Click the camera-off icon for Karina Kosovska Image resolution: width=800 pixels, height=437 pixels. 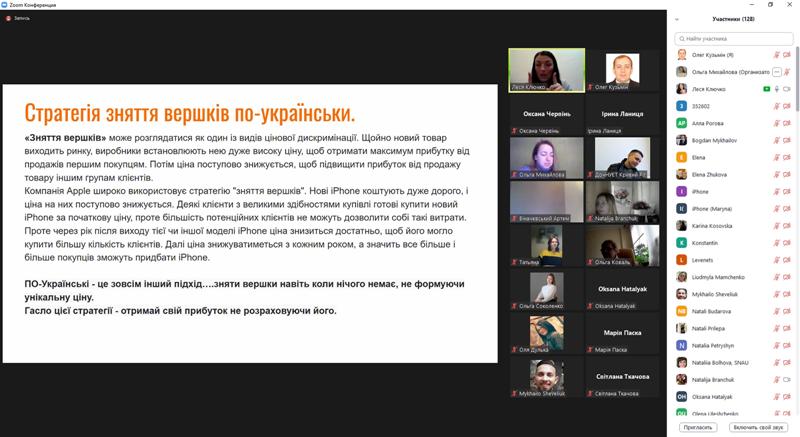pyautogui.click(x=787, y=226)
